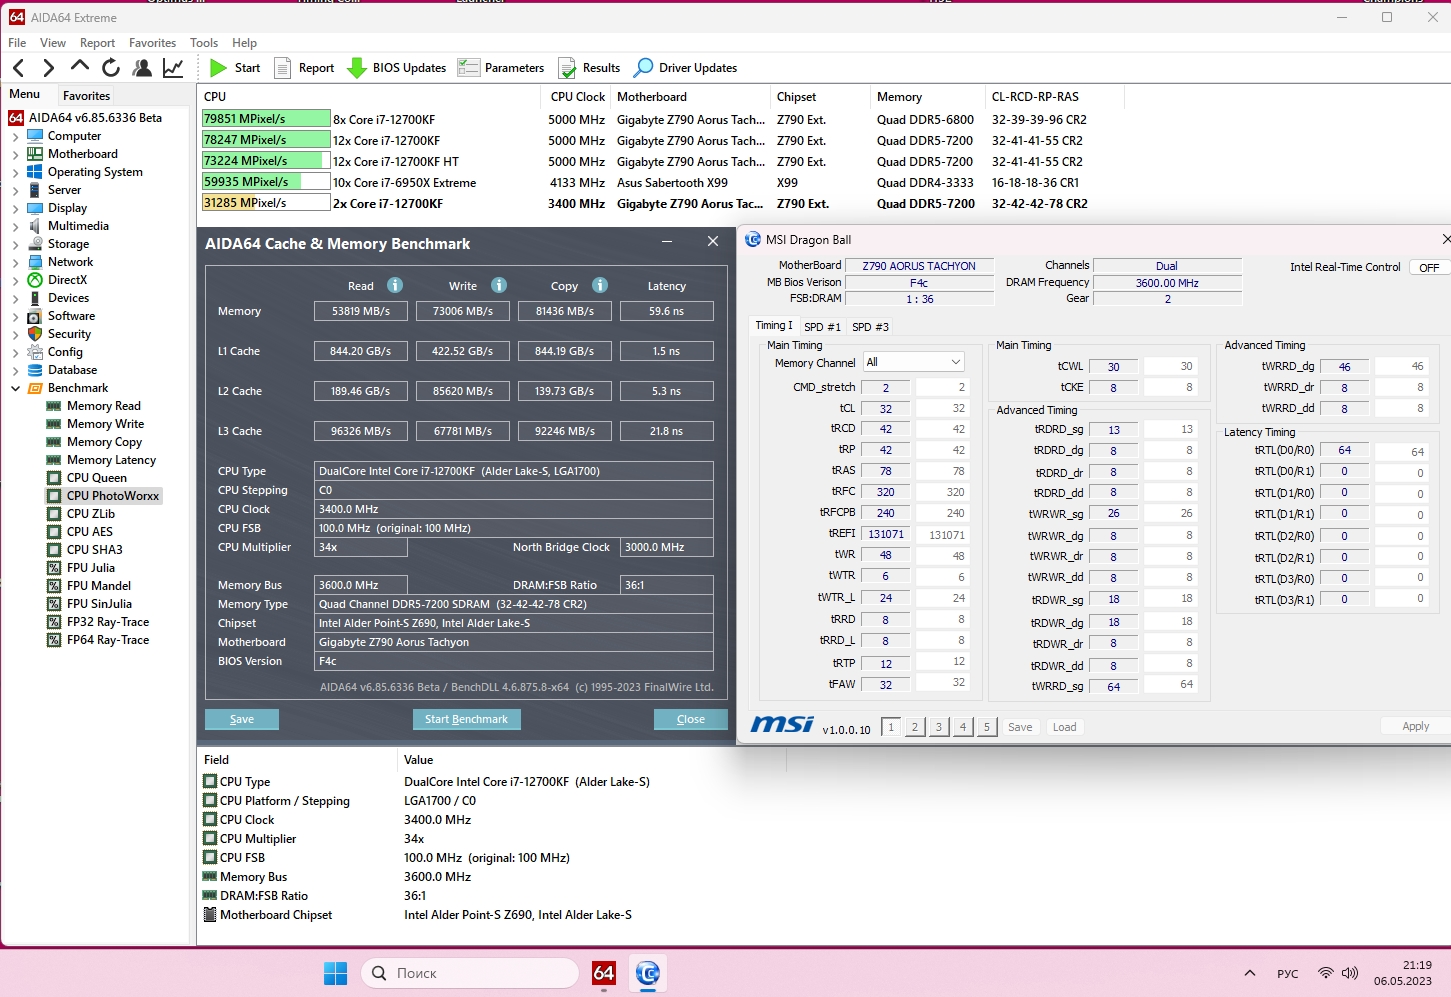
Task: Click Load in MSI Dragon Ball
Action: pos(1065,727)
